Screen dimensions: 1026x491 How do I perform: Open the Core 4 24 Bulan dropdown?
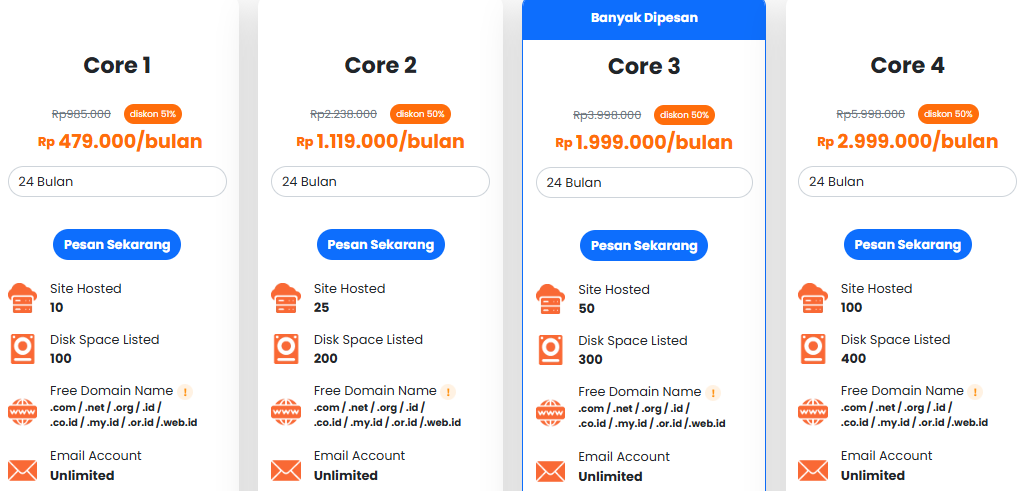[x=907, y=182]
